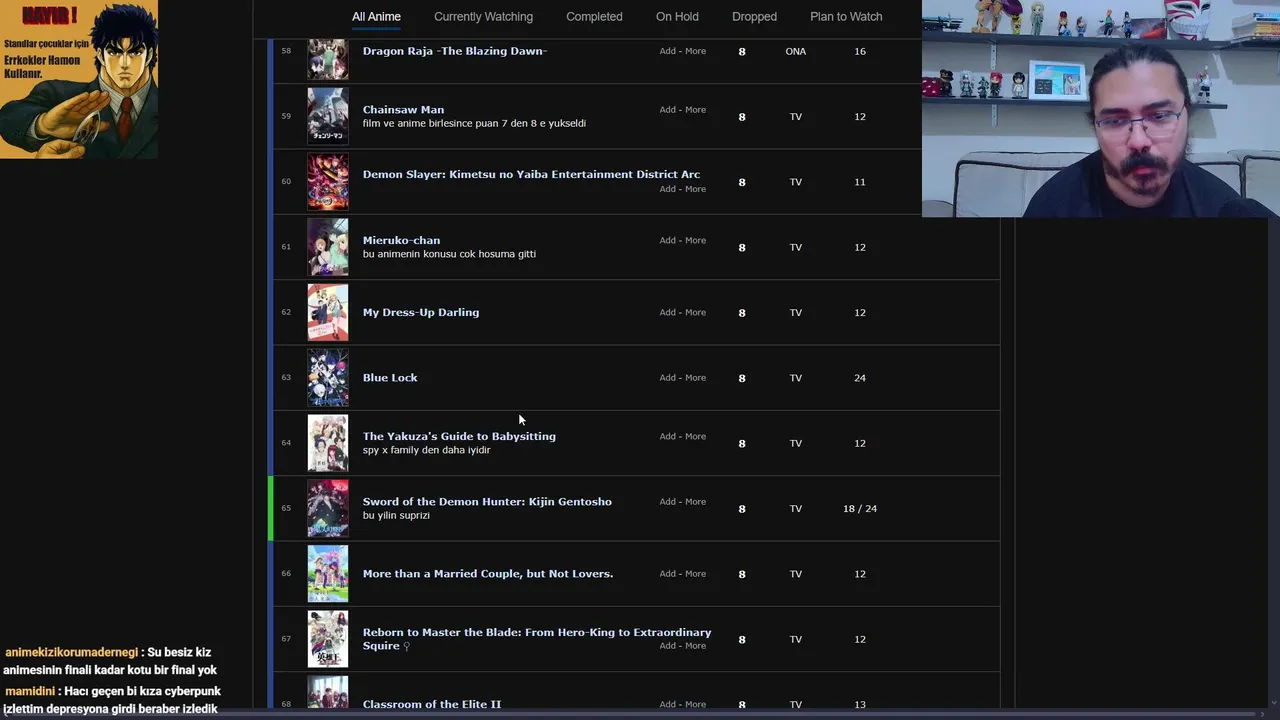Click More in More than a Married Couple row
Screen dimensions: 1280x720
tap(695, 574)
